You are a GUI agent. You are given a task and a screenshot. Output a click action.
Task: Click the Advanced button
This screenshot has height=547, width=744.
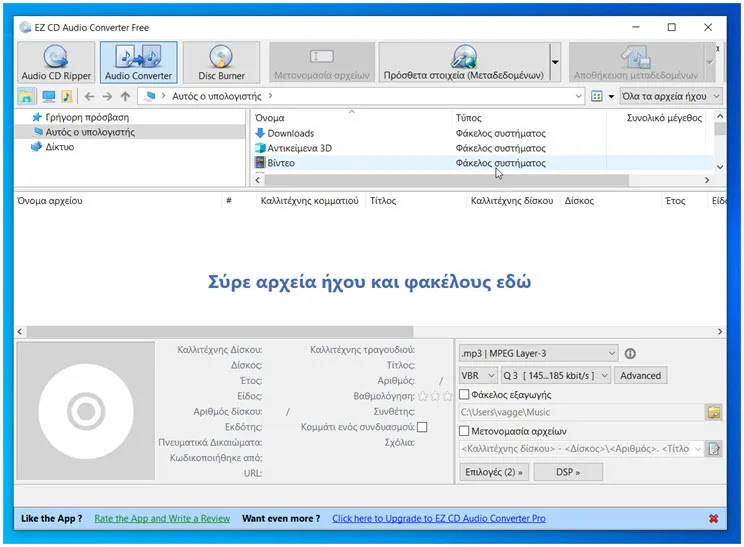(641, 376)
